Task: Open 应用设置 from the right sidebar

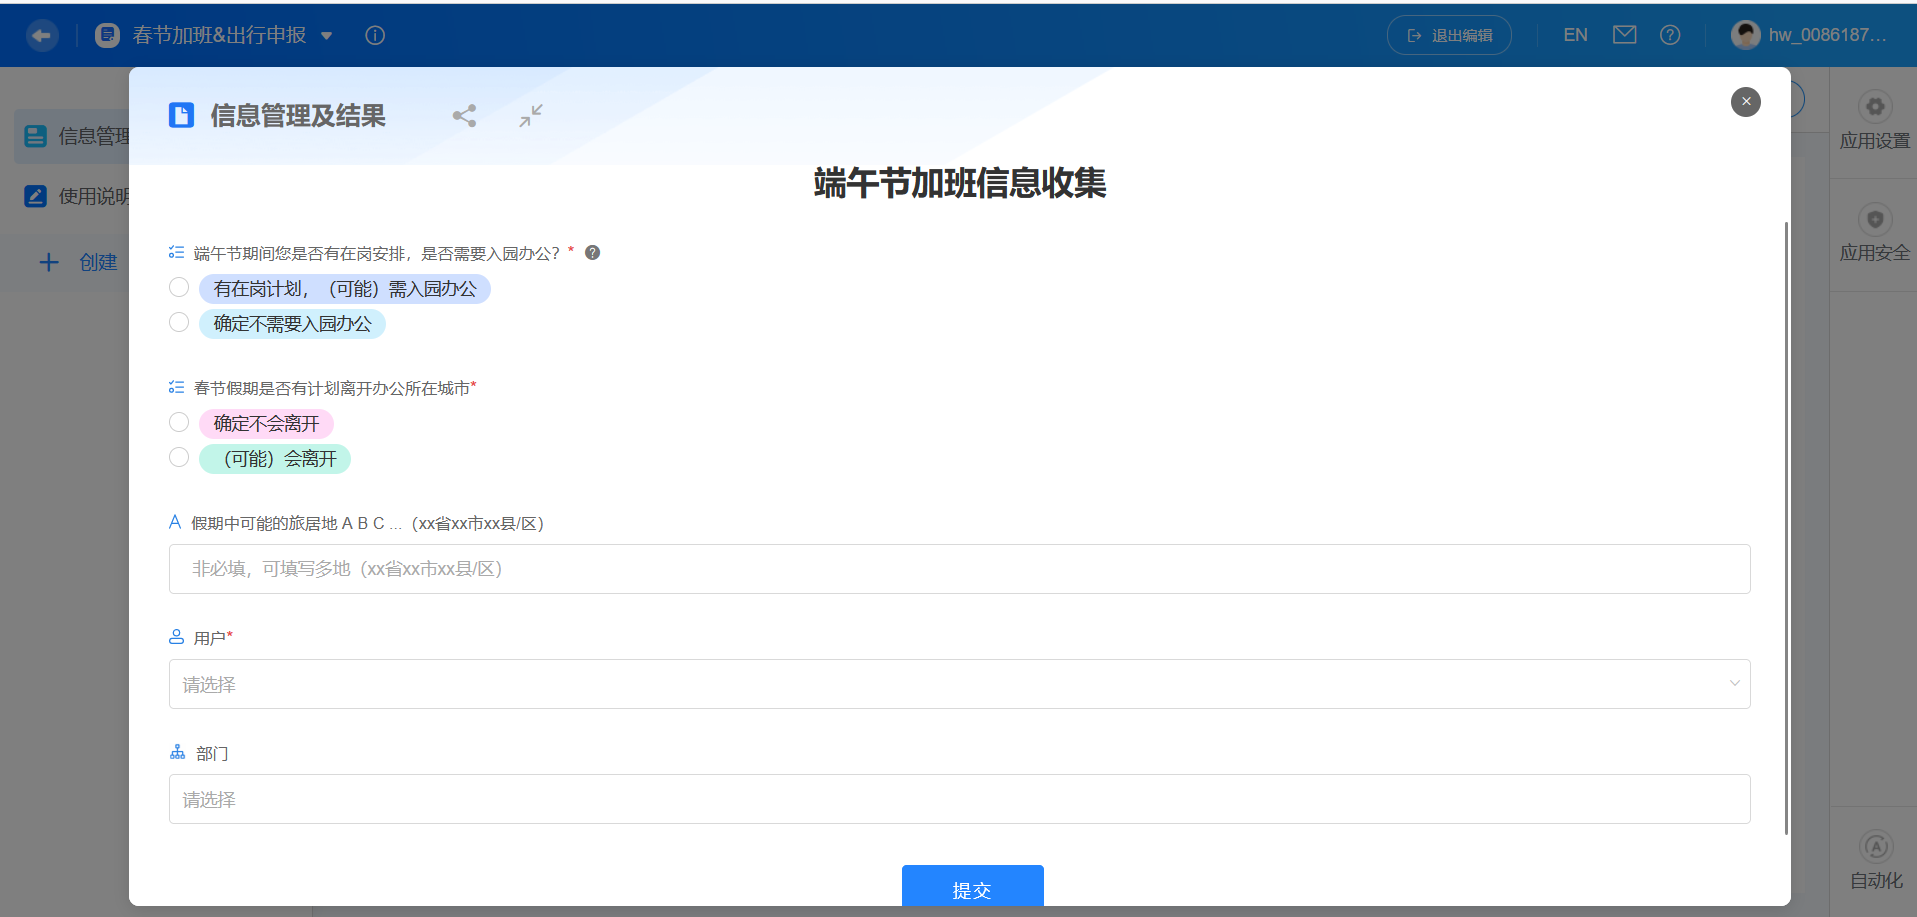Action: [1874, 120]
